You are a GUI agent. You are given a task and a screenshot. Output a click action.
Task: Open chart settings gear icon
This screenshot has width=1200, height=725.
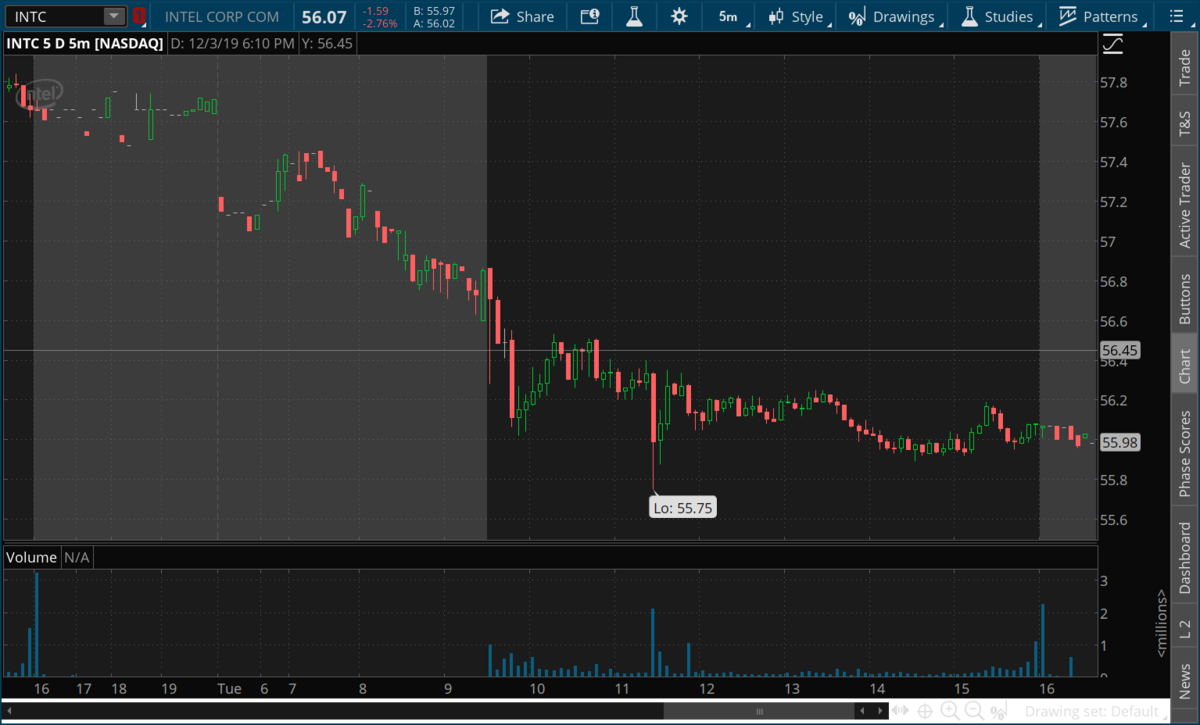pos(680,16)
